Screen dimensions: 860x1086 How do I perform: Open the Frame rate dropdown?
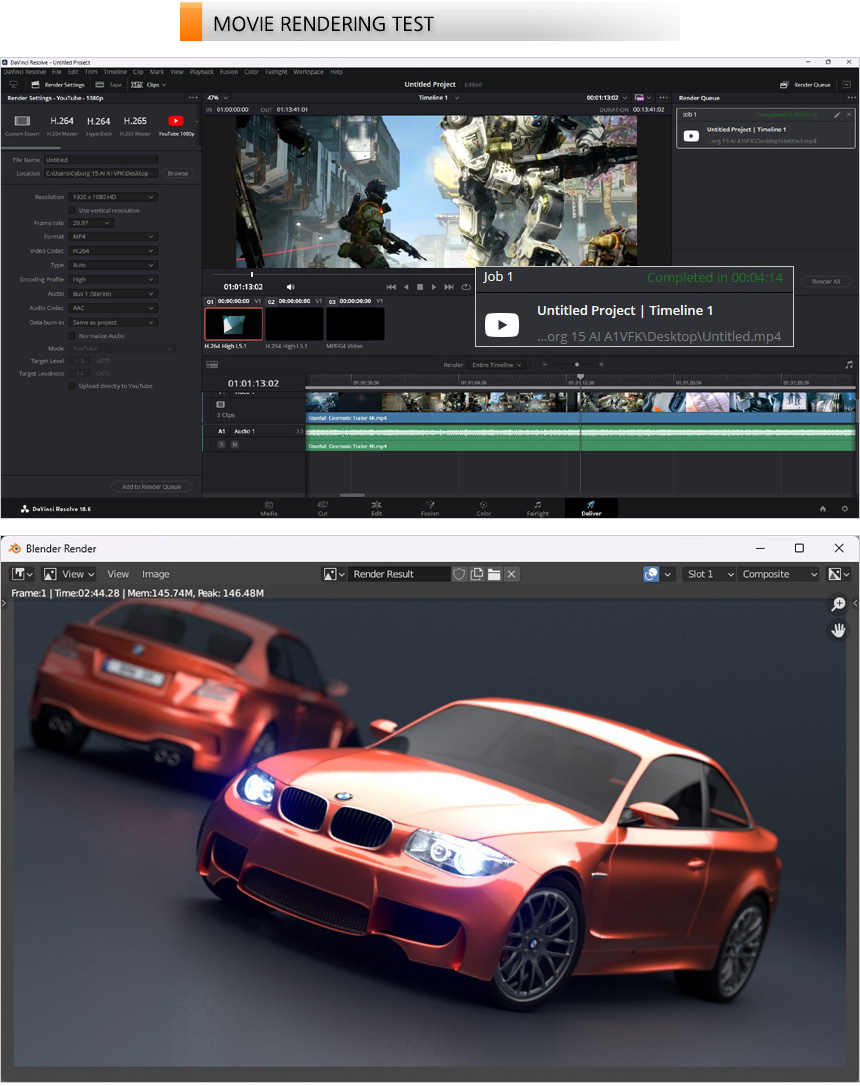(91, 223)
